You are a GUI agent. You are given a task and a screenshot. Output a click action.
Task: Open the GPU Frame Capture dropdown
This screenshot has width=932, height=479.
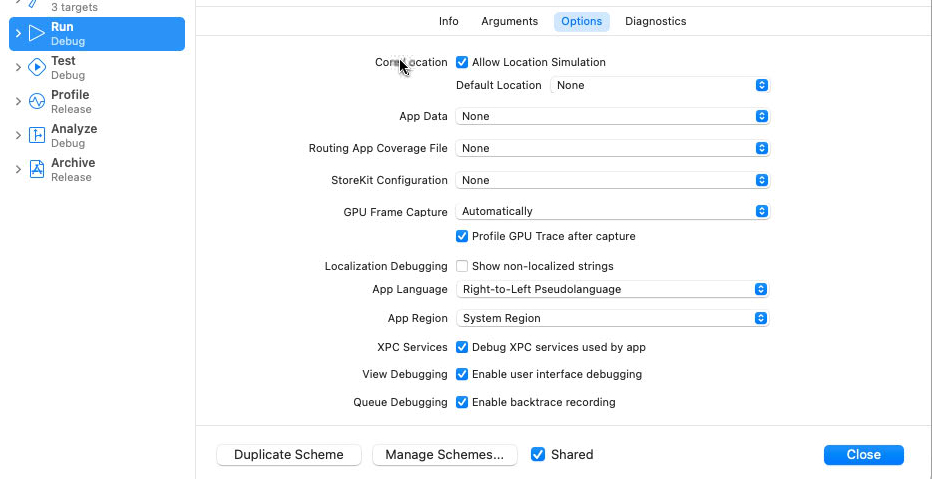tap(612, 212)
